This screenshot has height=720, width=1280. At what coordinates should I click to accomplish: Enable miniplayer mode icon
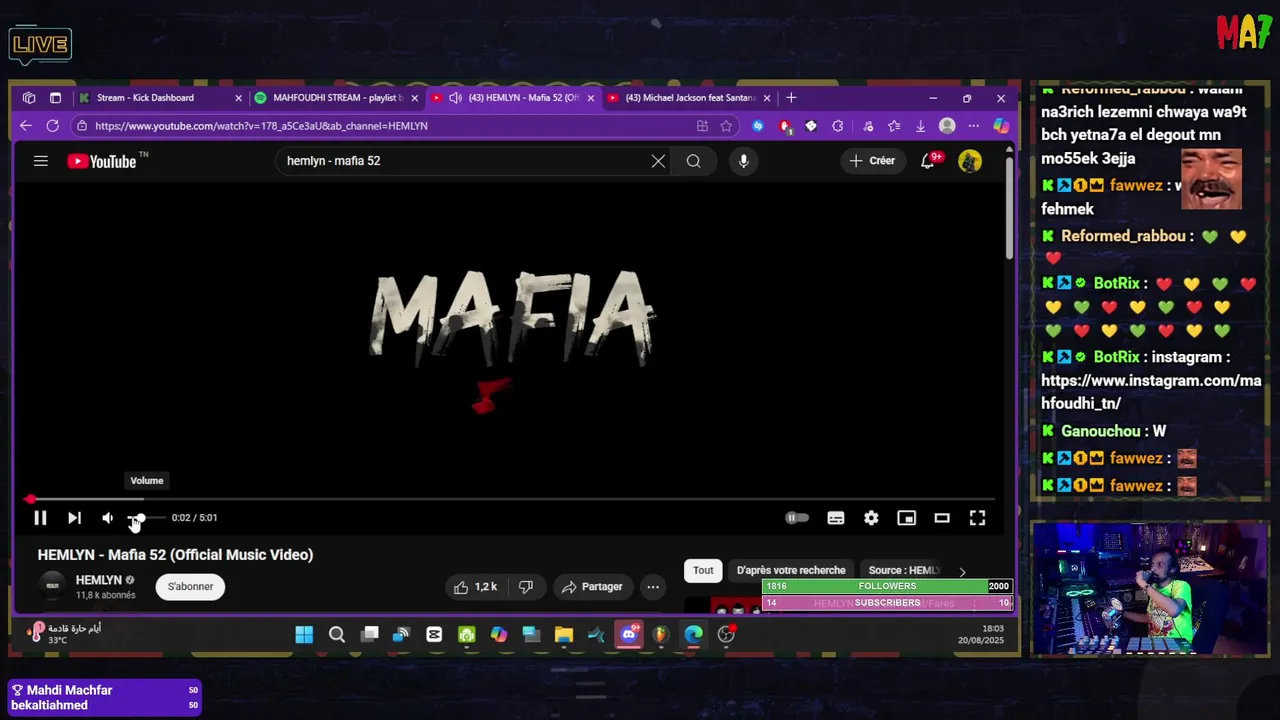coord(906,518)
